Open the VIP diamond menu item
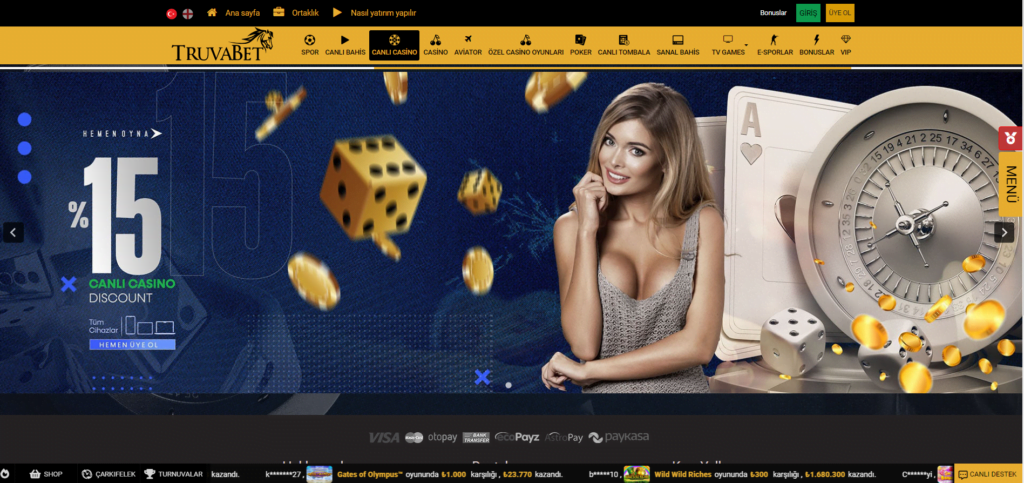 846,46
